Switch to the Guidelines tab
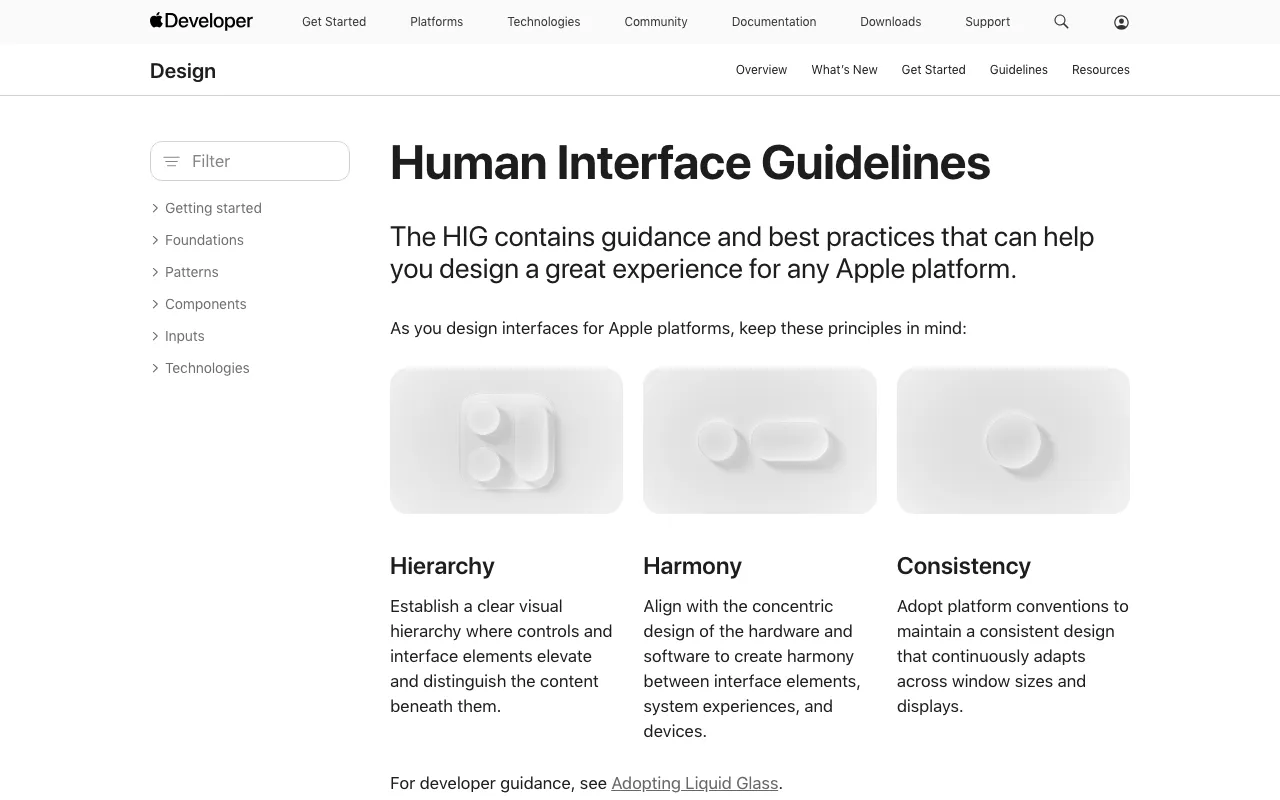Screen dimensions: 1280x800 (x=1018, y=70)
